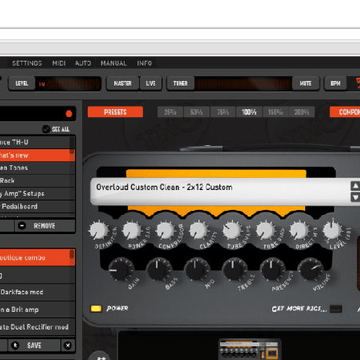Set interface zoom to 150%

(x=275, y=112)
